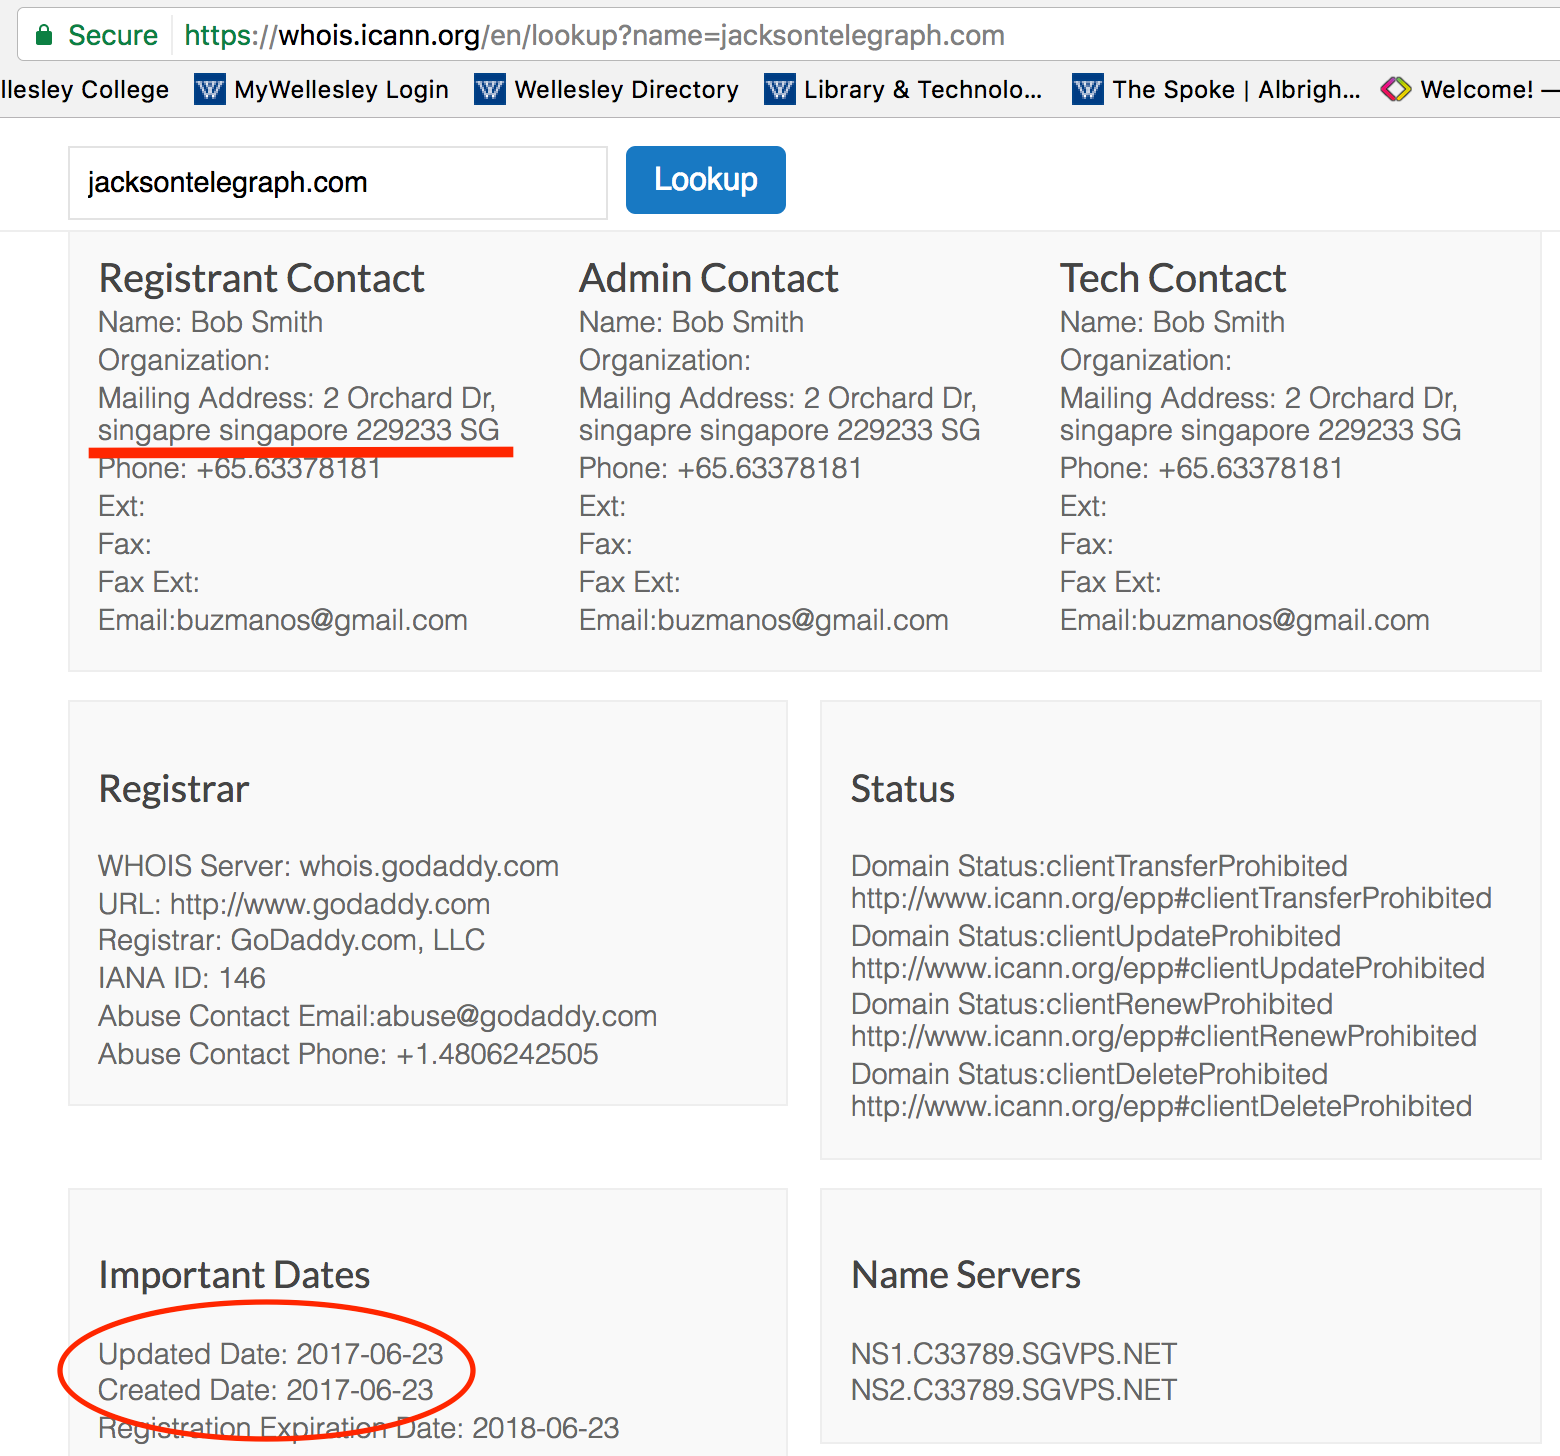Open The Spoke | Albrigh... bookmark

pos(1216,89)
